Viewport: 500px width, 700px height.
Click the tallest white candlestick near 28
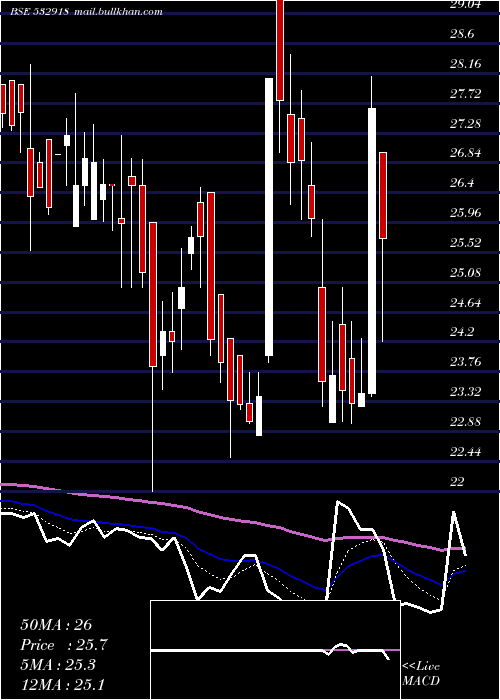(x=269, y=217)
